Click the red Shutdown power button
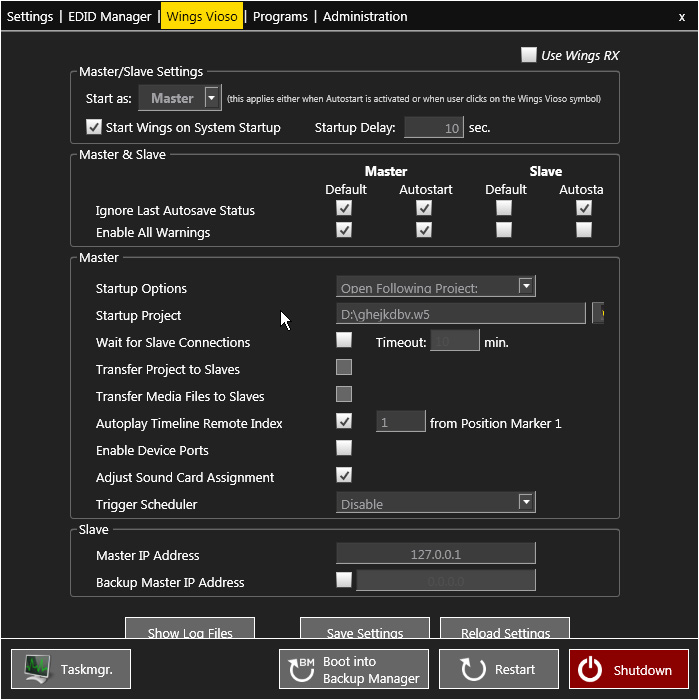Image resolution: width=699 pixels, height=700 pixels. pos(628,669)
